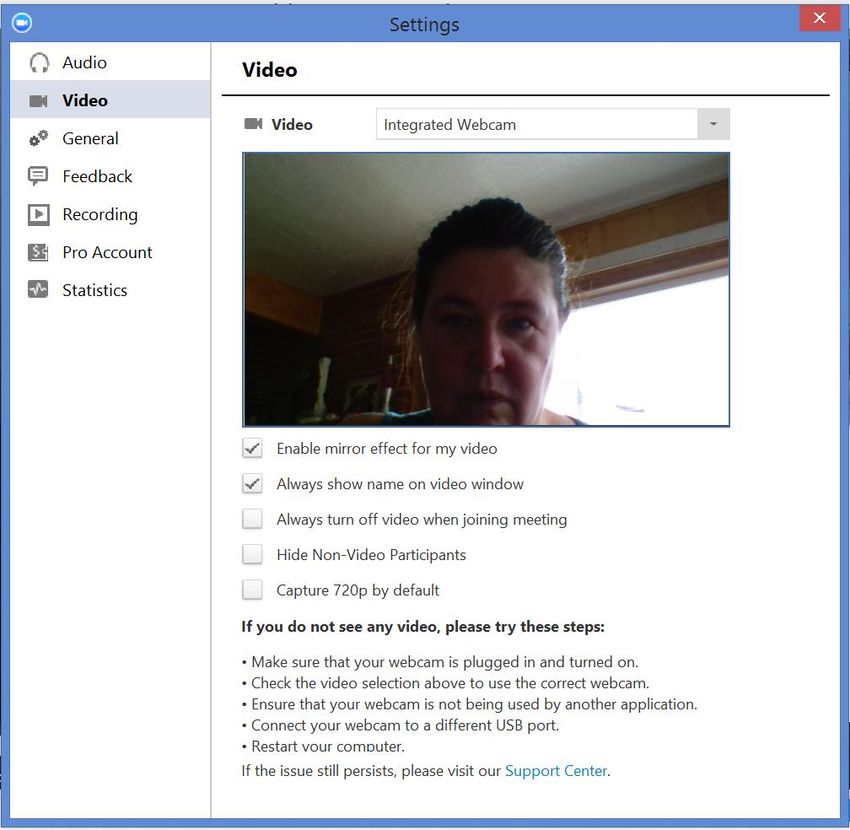Switch to Recording settings
This screenshot has width=850, height=830.
(110, 214)
